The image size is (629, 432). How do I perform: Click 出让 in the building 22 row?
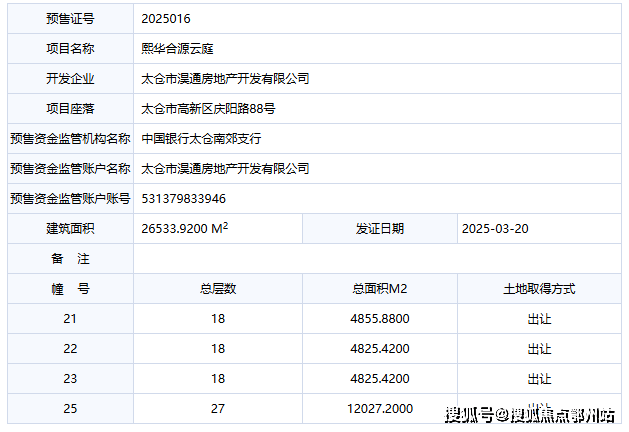pyautogui.click(x=539, y=349)
